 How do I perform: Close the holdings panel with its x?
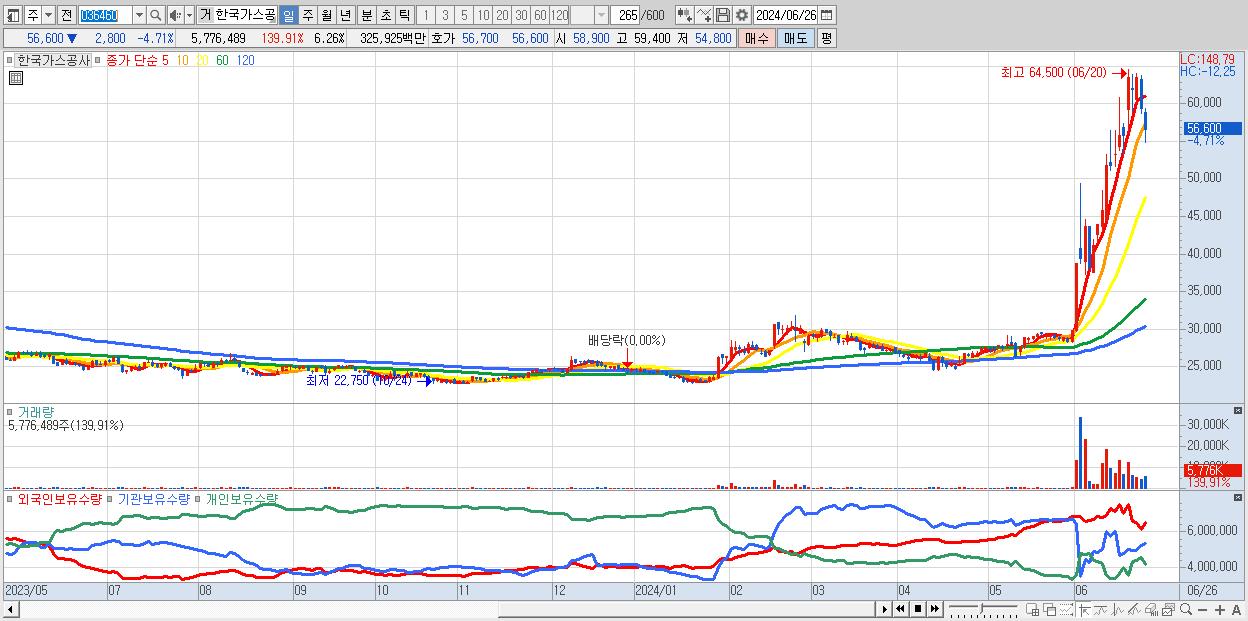point(1238,497)
